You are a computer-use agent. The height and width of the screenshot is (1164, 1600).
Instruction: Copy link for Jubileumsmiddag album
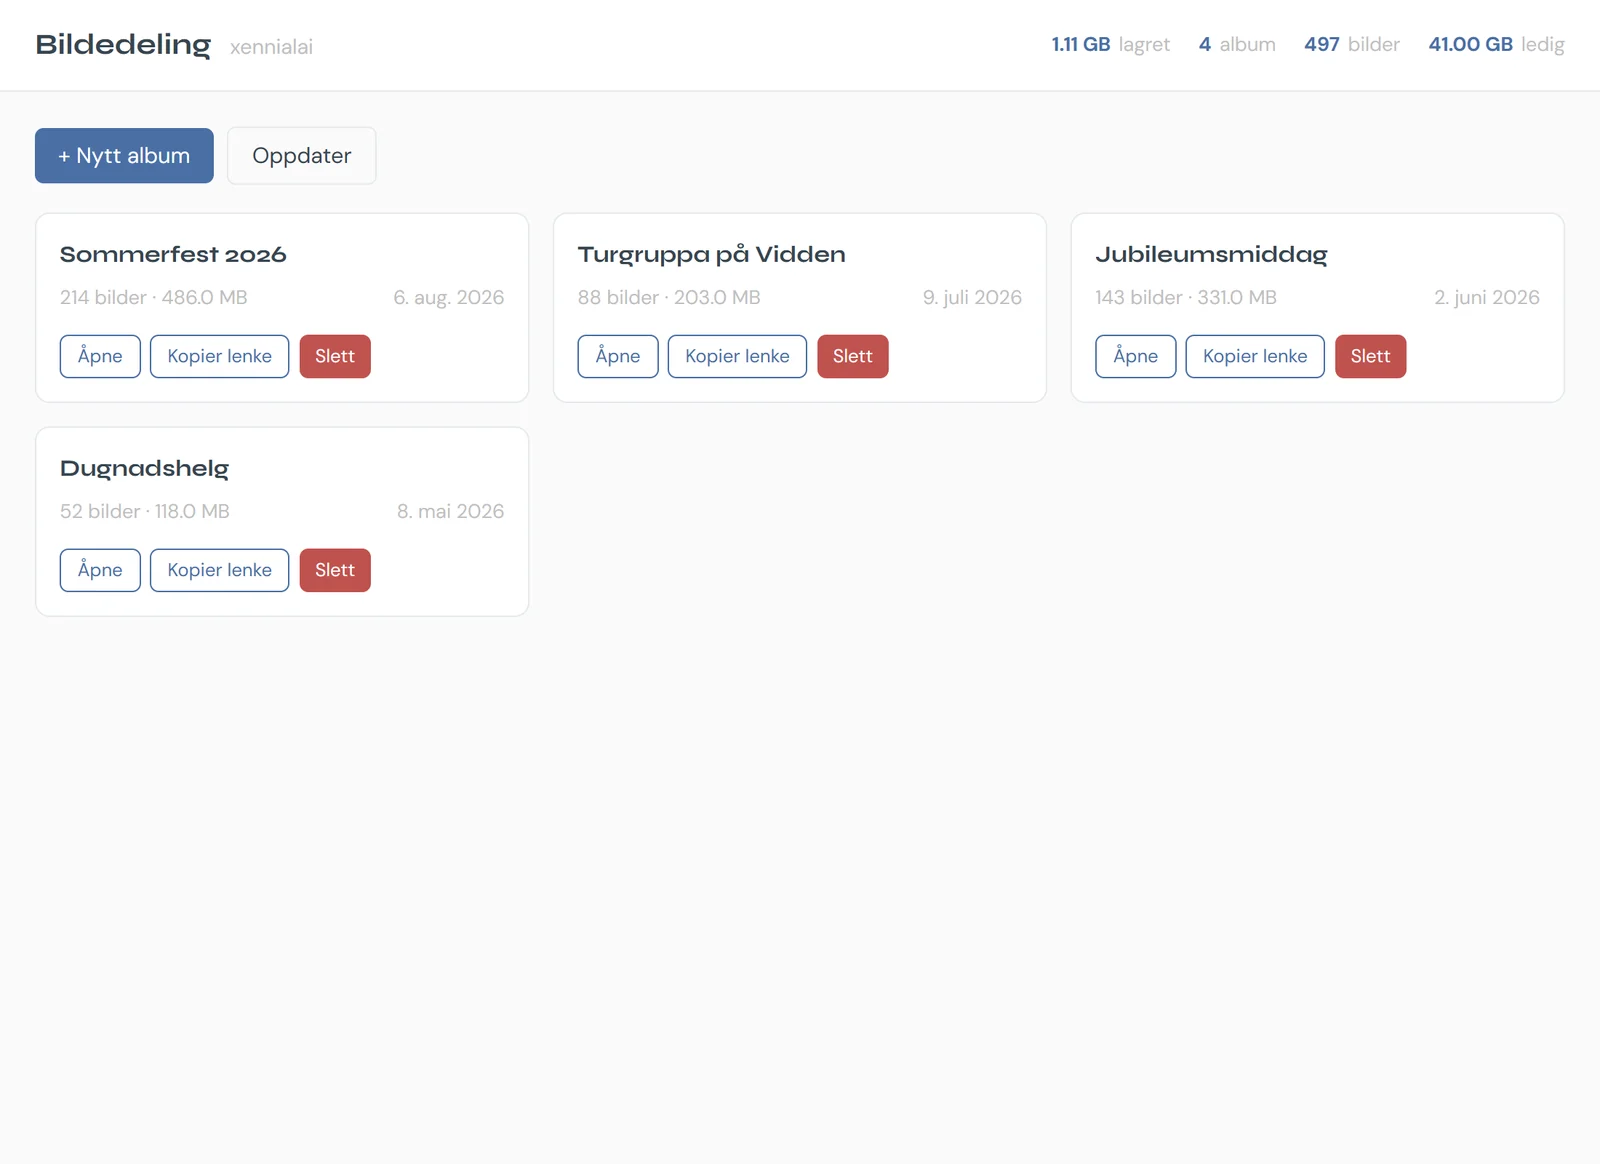1256,357
